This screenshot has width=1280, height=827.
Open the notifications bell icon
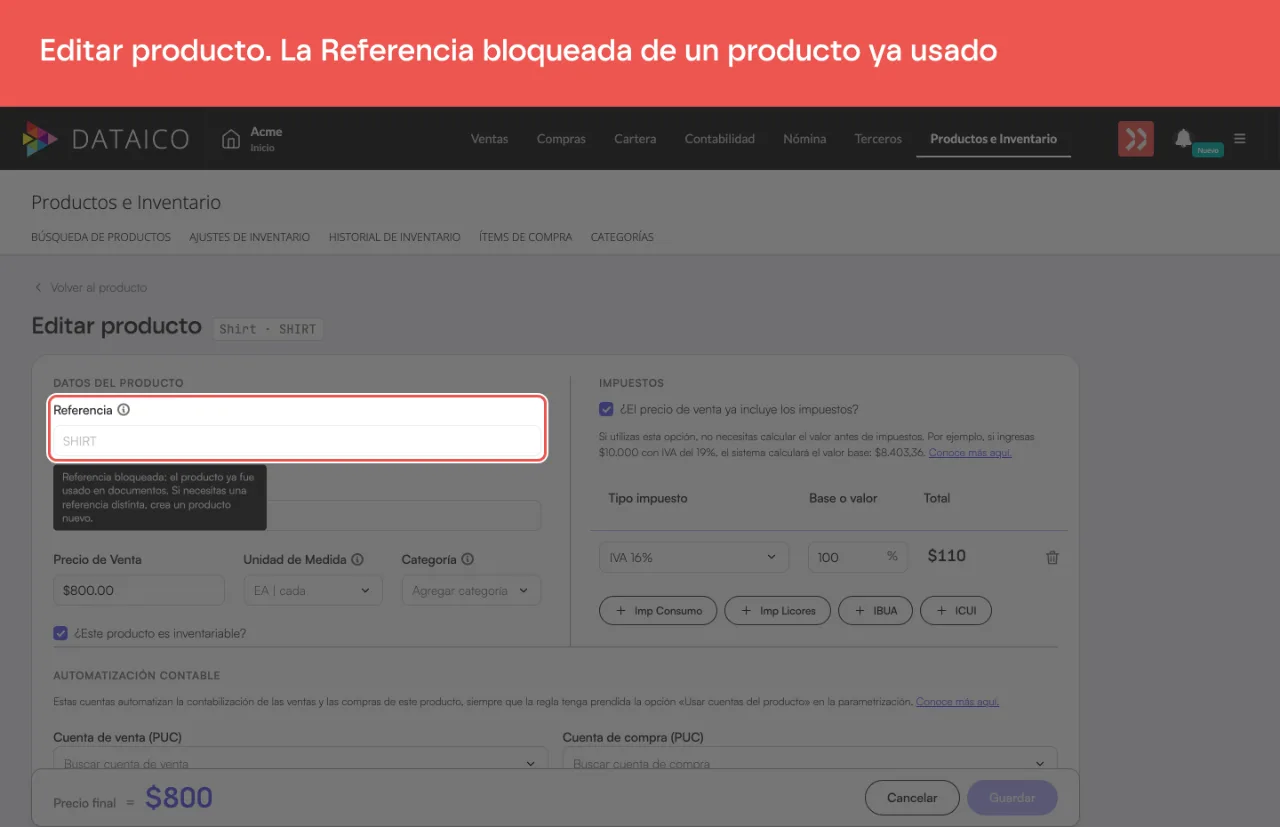pos(1183,138)
